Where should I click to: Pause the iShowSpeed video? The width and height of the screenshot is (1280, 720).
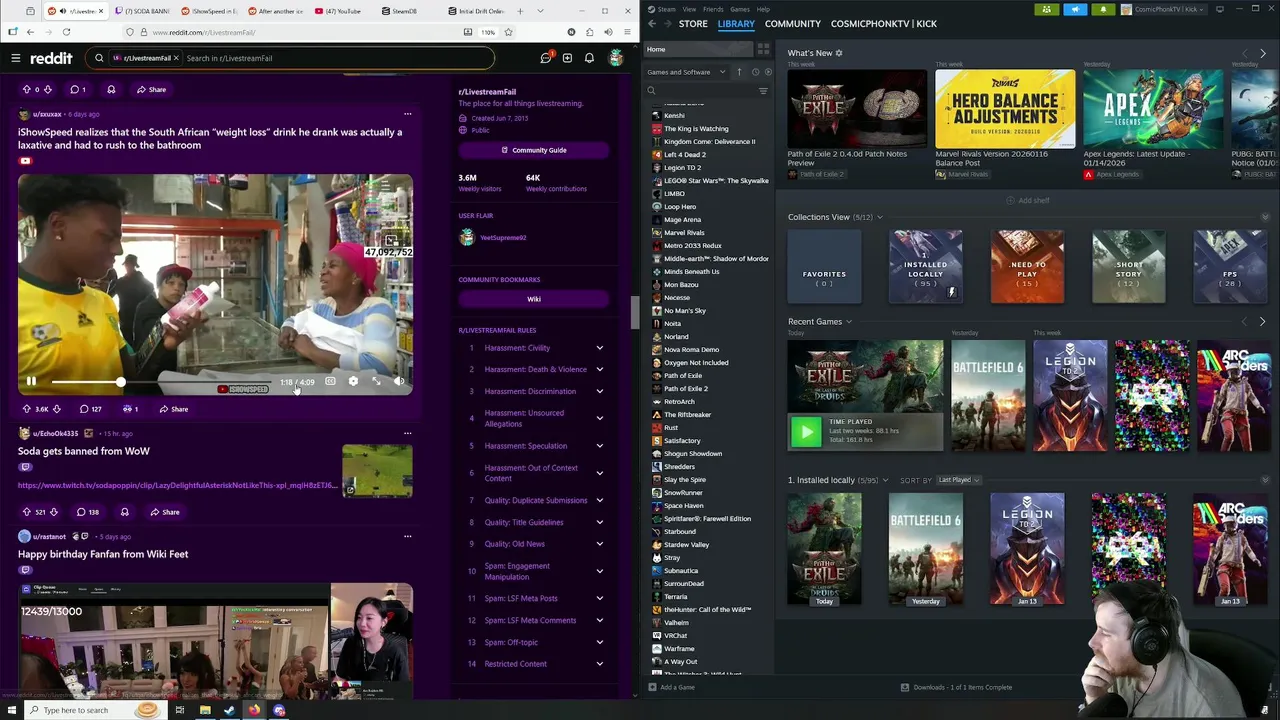31,381
